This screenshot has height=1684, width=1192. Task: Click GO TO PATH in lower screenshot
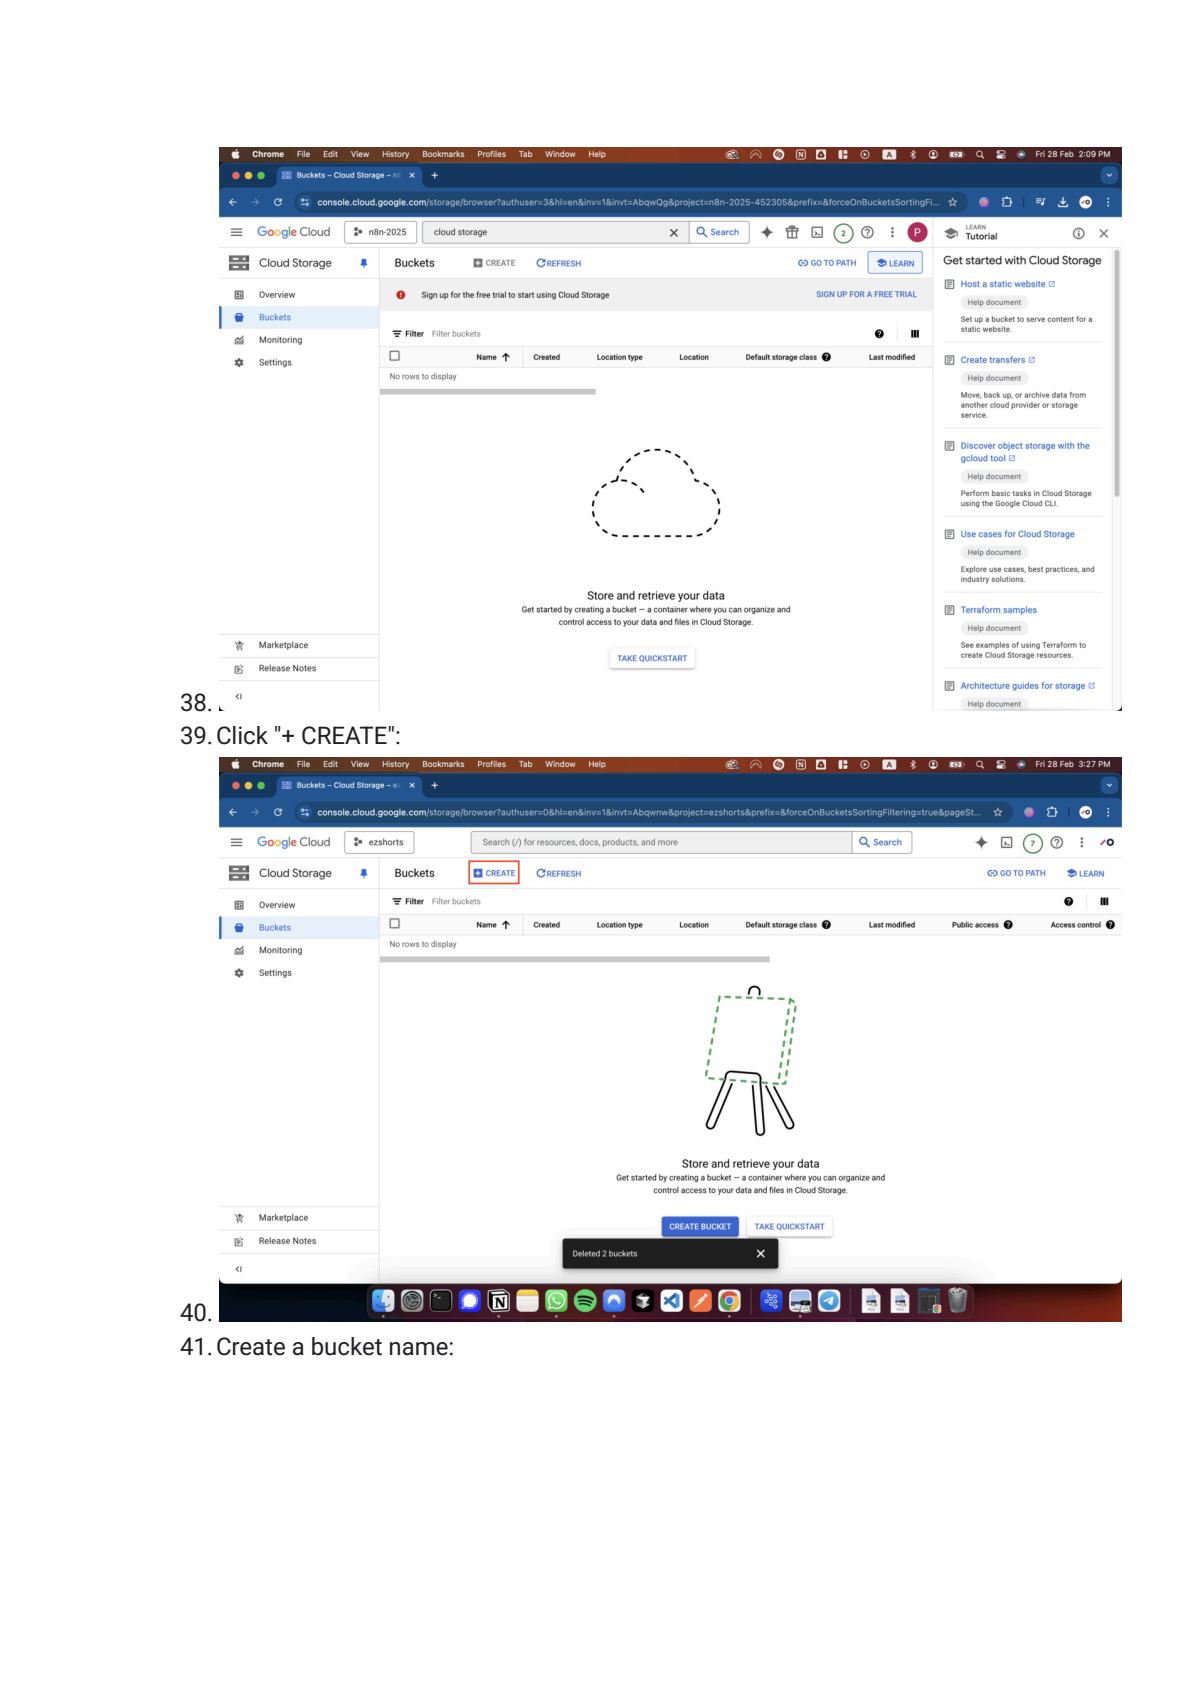pyautogui.click(x=1016, y=873)
